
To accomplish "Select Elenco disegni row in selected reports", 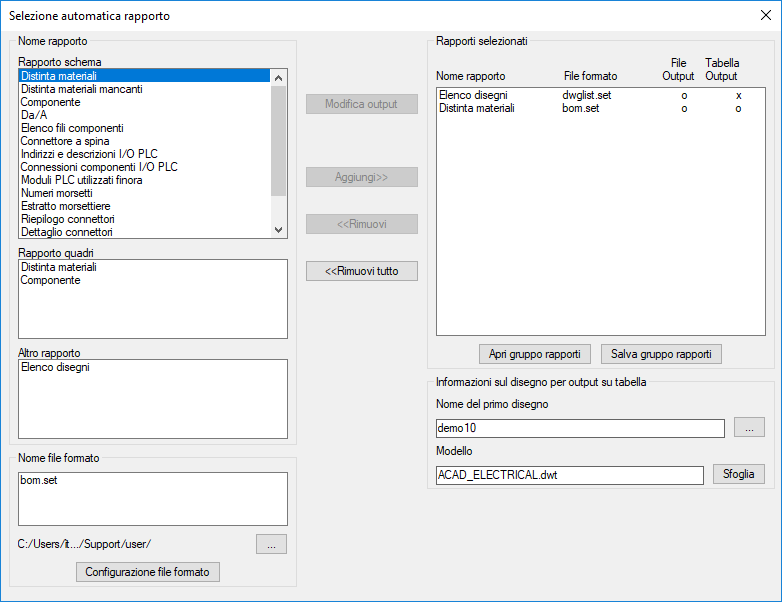I will point(473,95).
